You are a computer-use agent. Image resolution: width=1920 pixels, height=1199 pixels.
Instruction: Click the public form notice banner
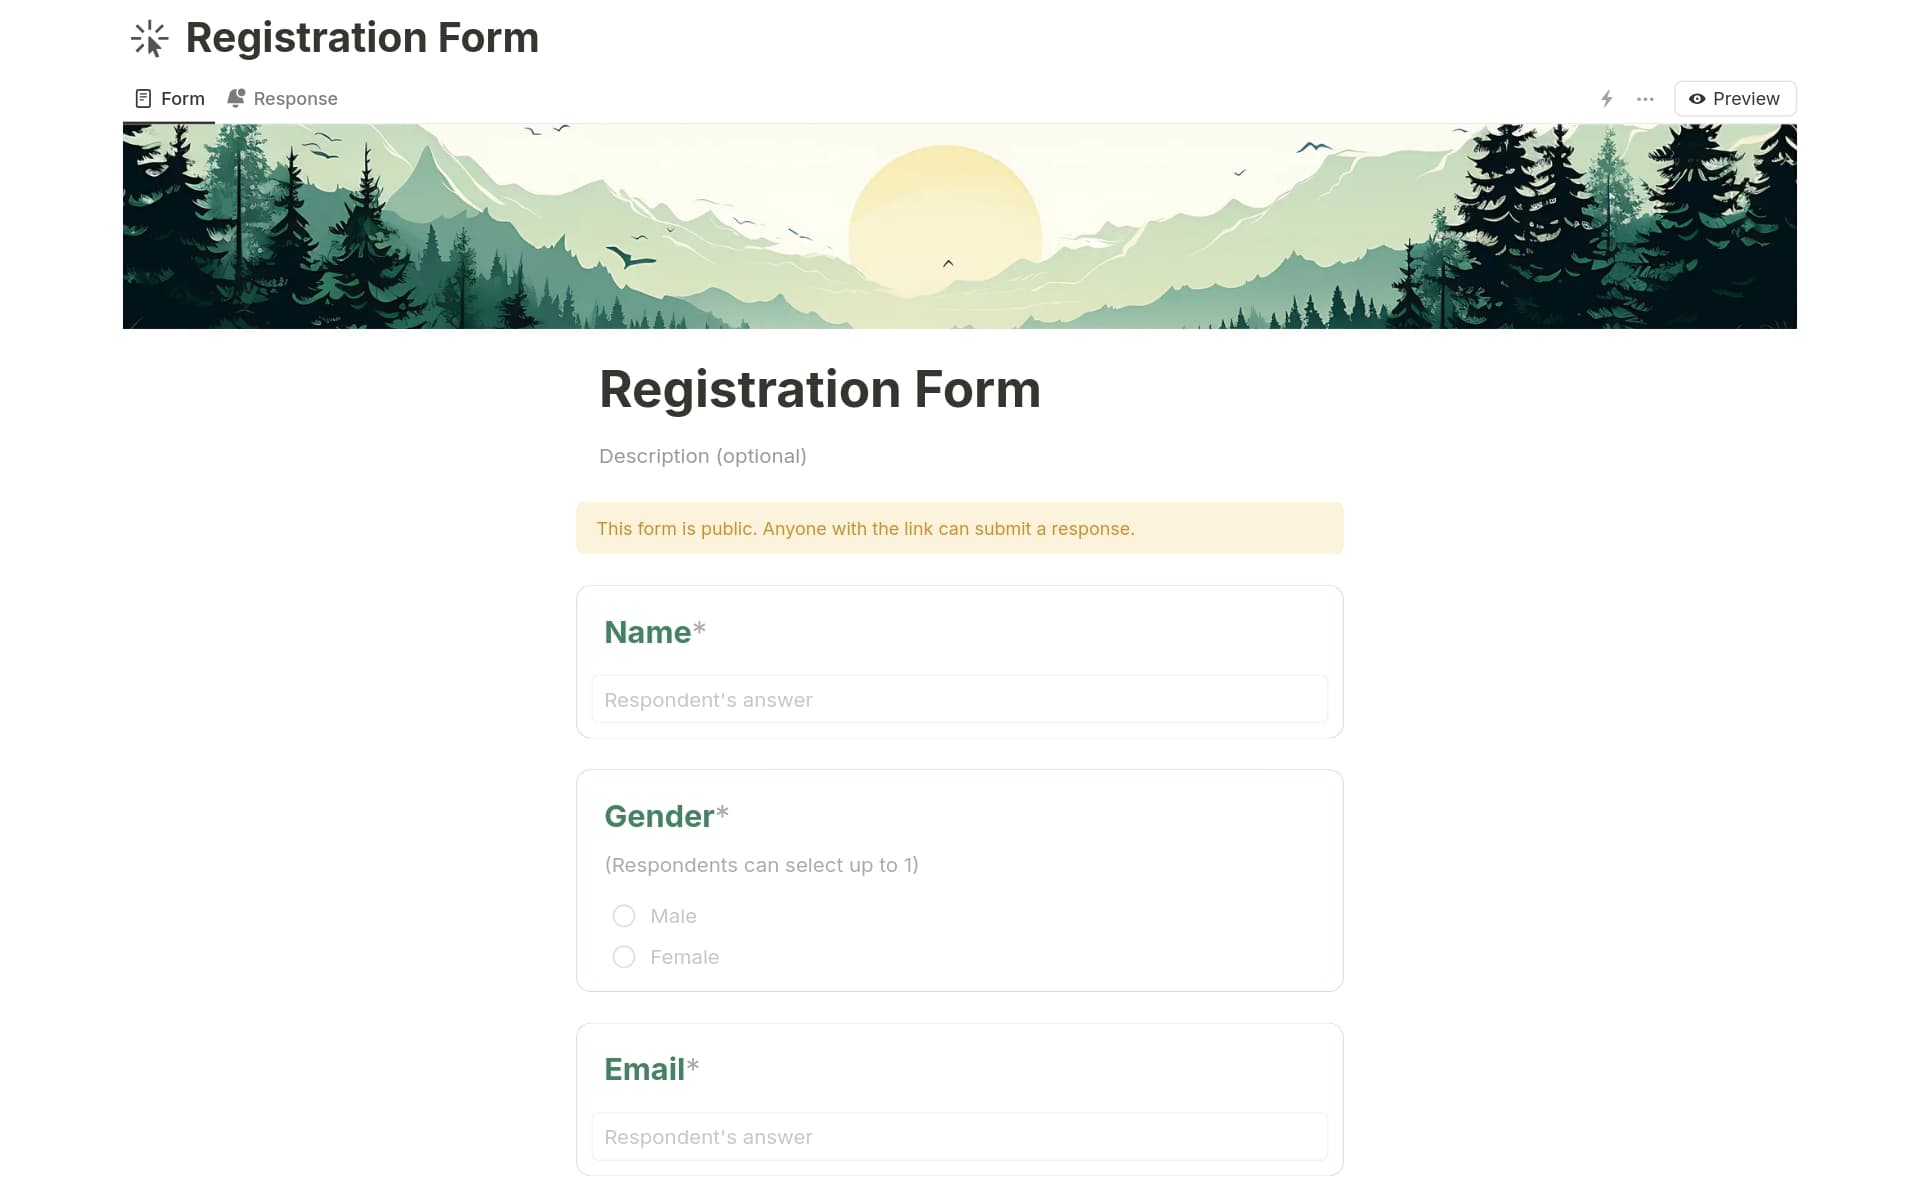959,528
